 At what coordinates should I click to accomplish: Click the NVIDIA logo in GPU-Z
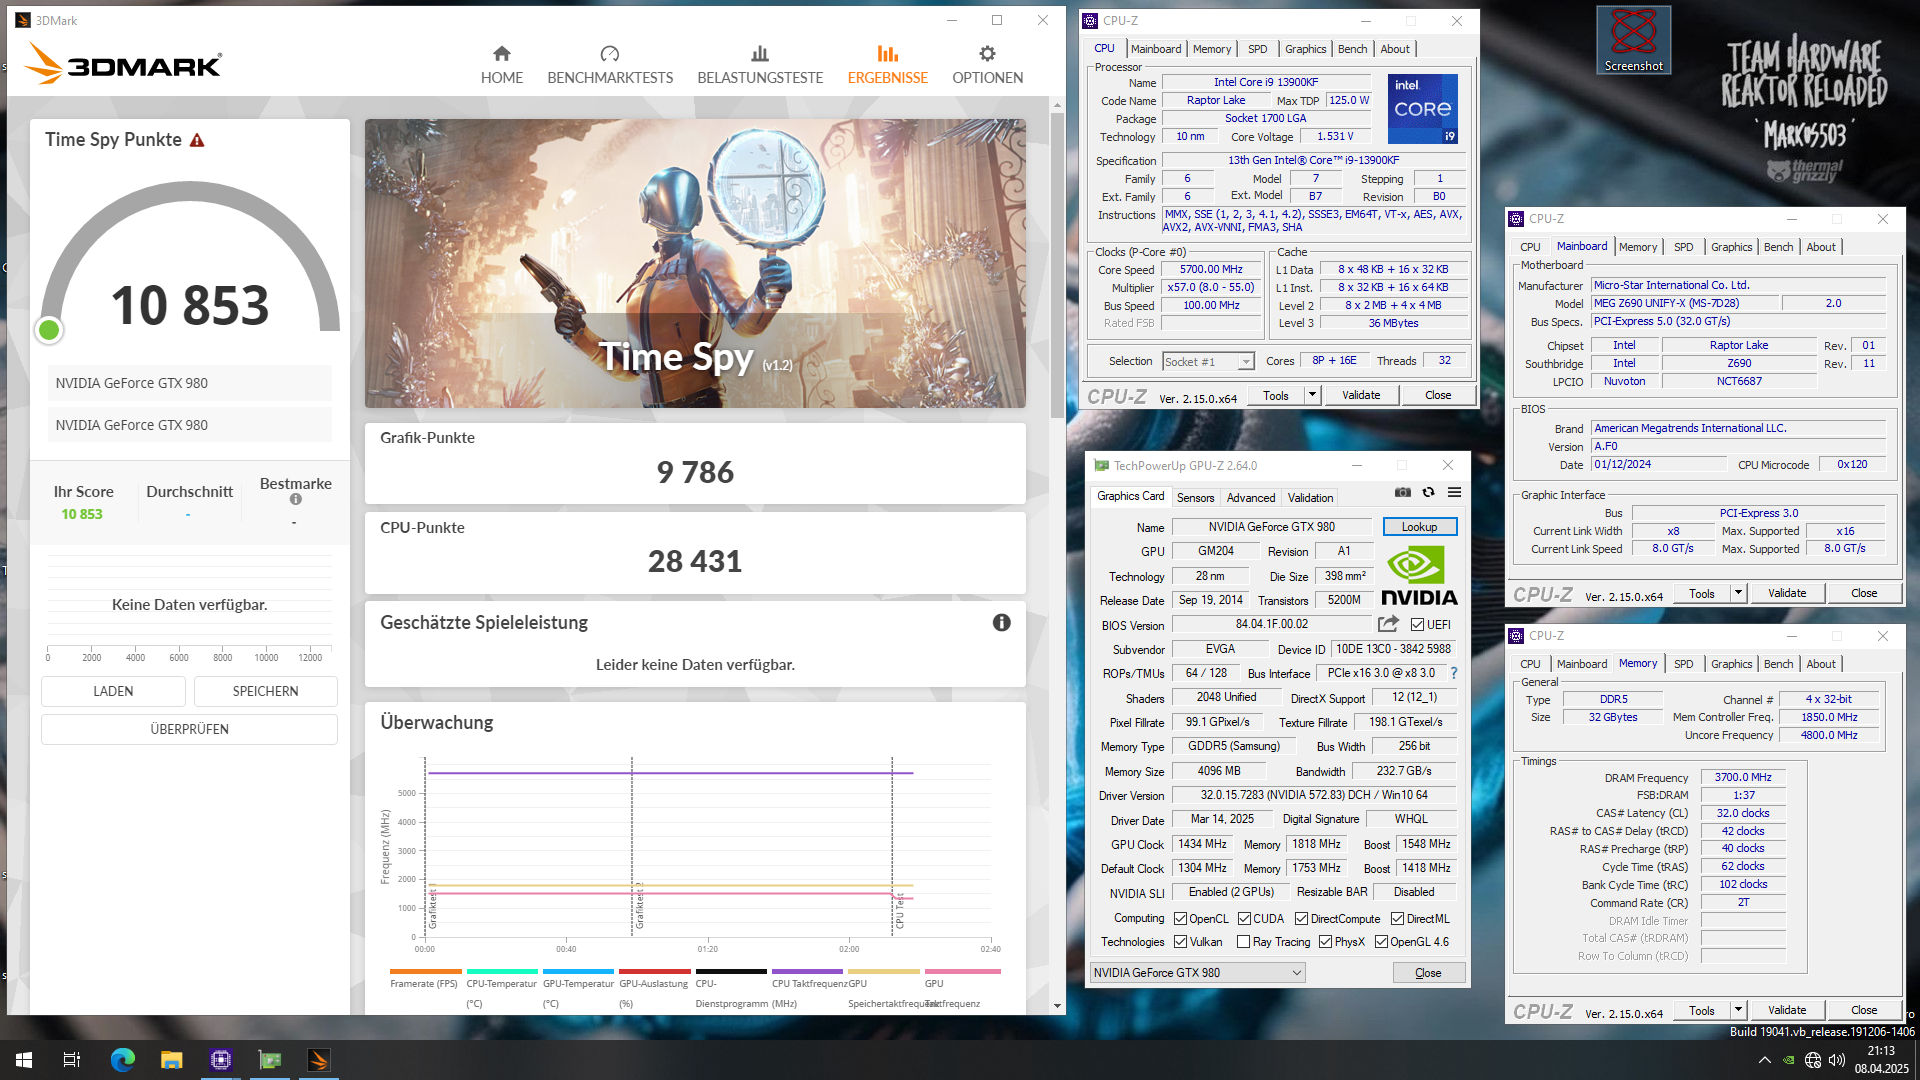click(1419, 577)
